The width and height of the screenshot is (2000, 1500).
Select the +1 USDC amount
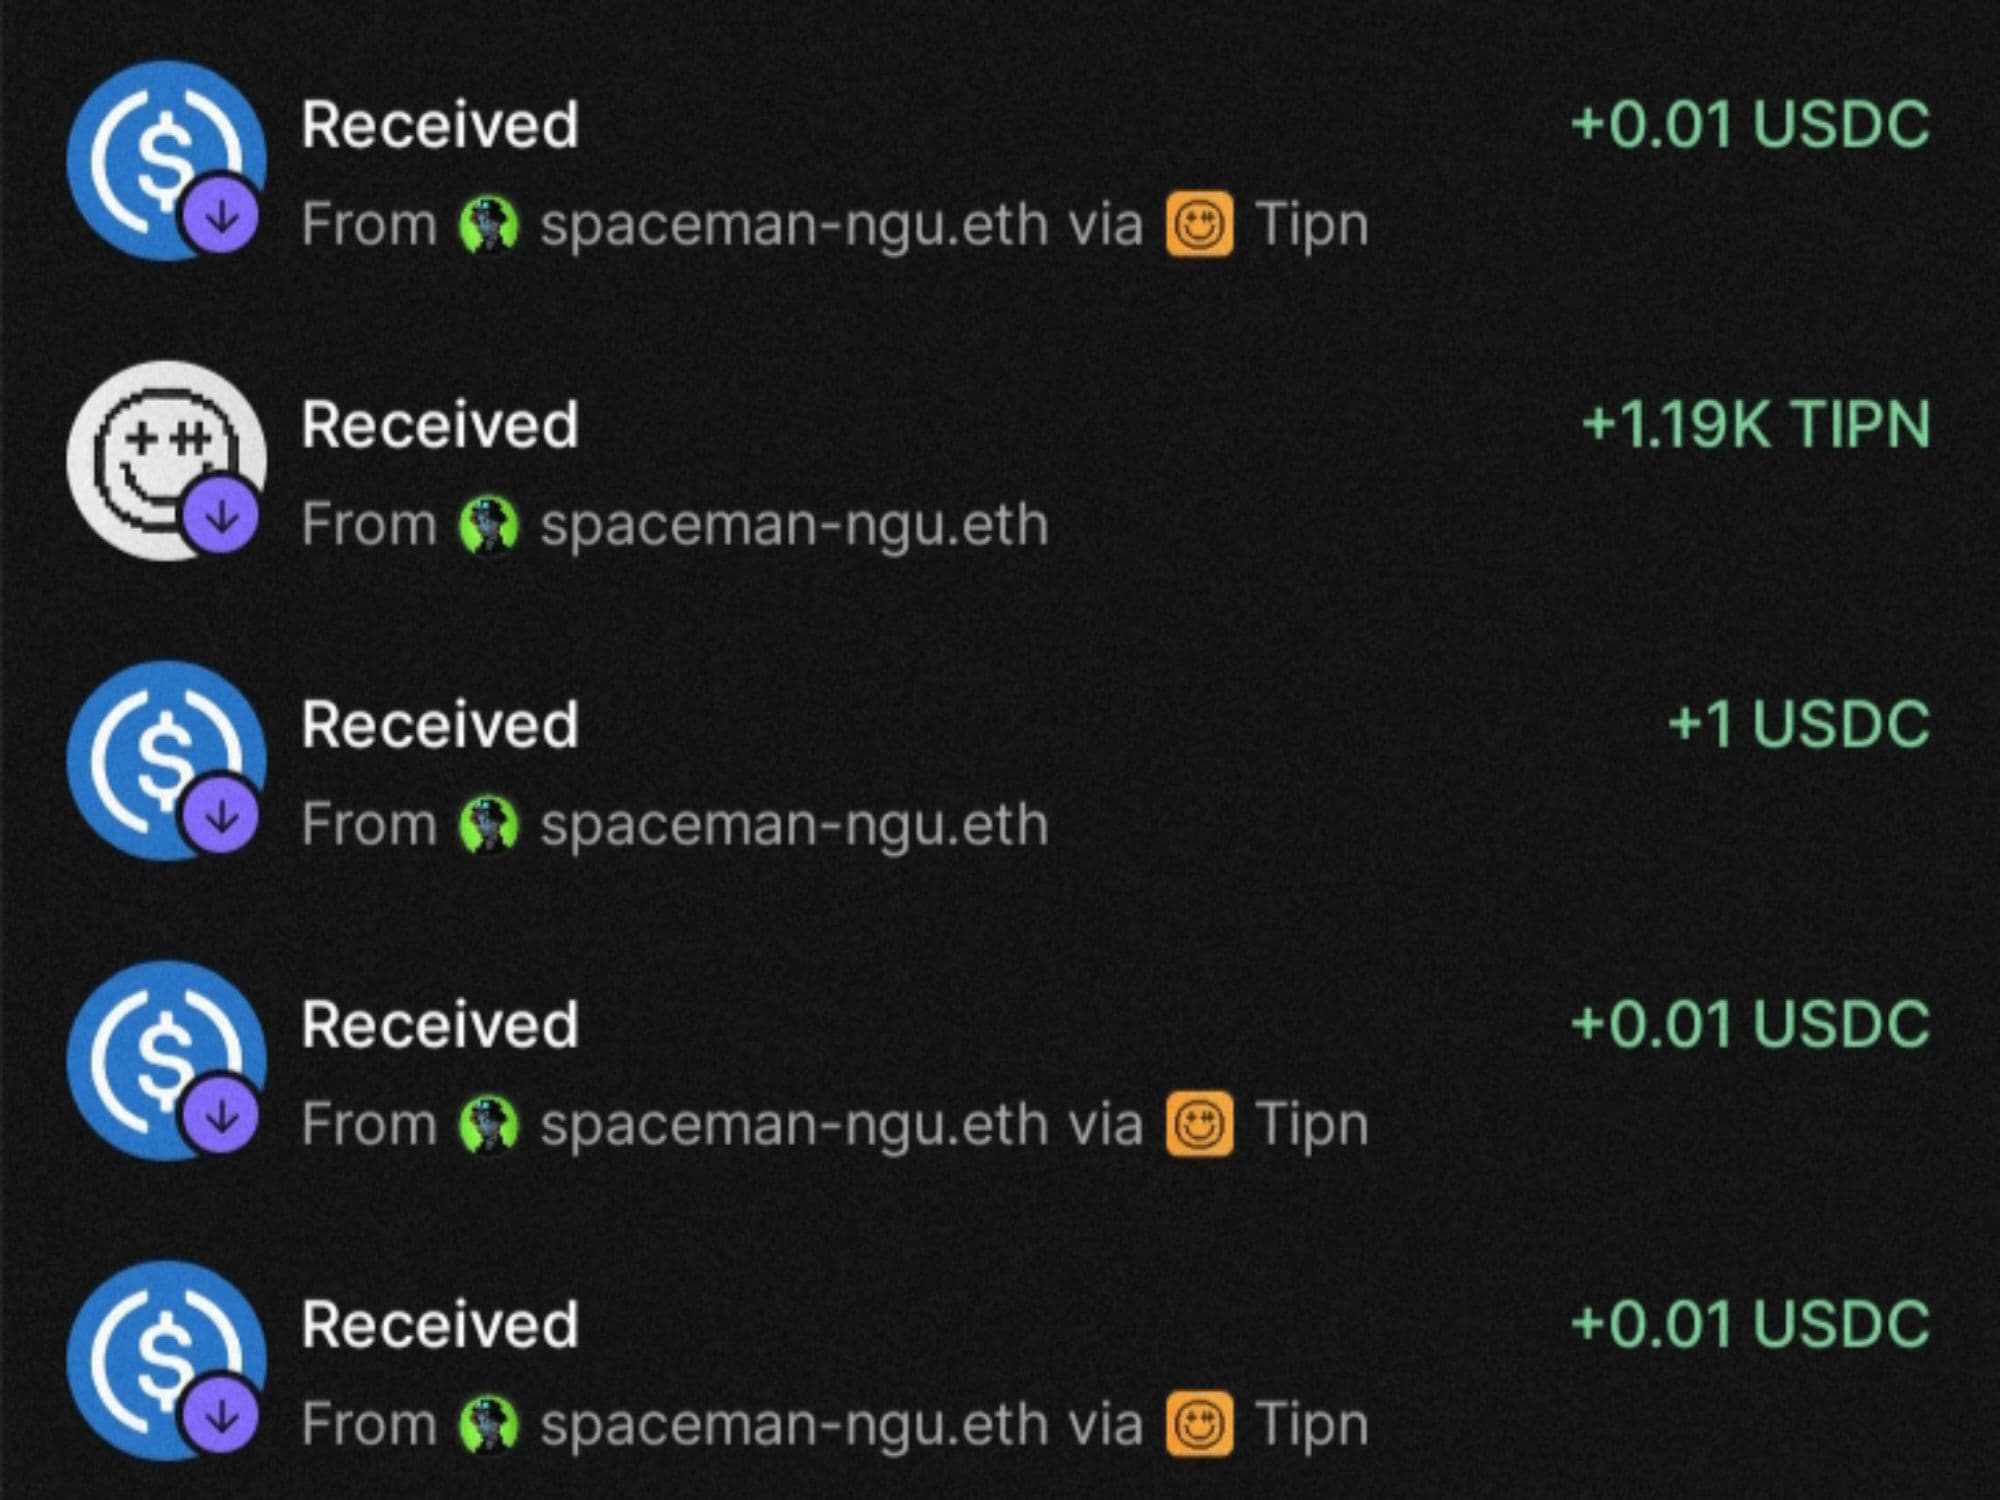[1798, 725]
